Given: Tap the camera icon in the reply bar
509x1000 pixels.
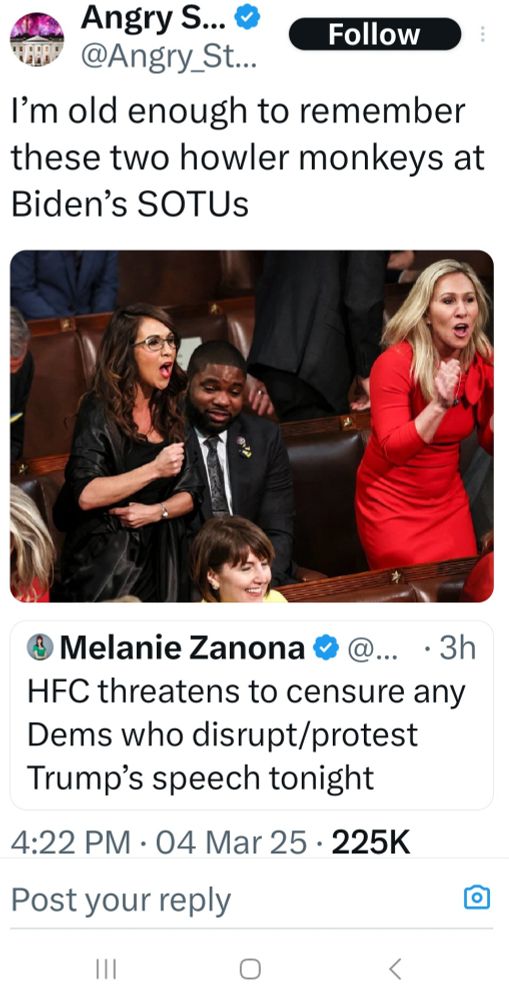Looking at the screenshot, I should [477, 898].
